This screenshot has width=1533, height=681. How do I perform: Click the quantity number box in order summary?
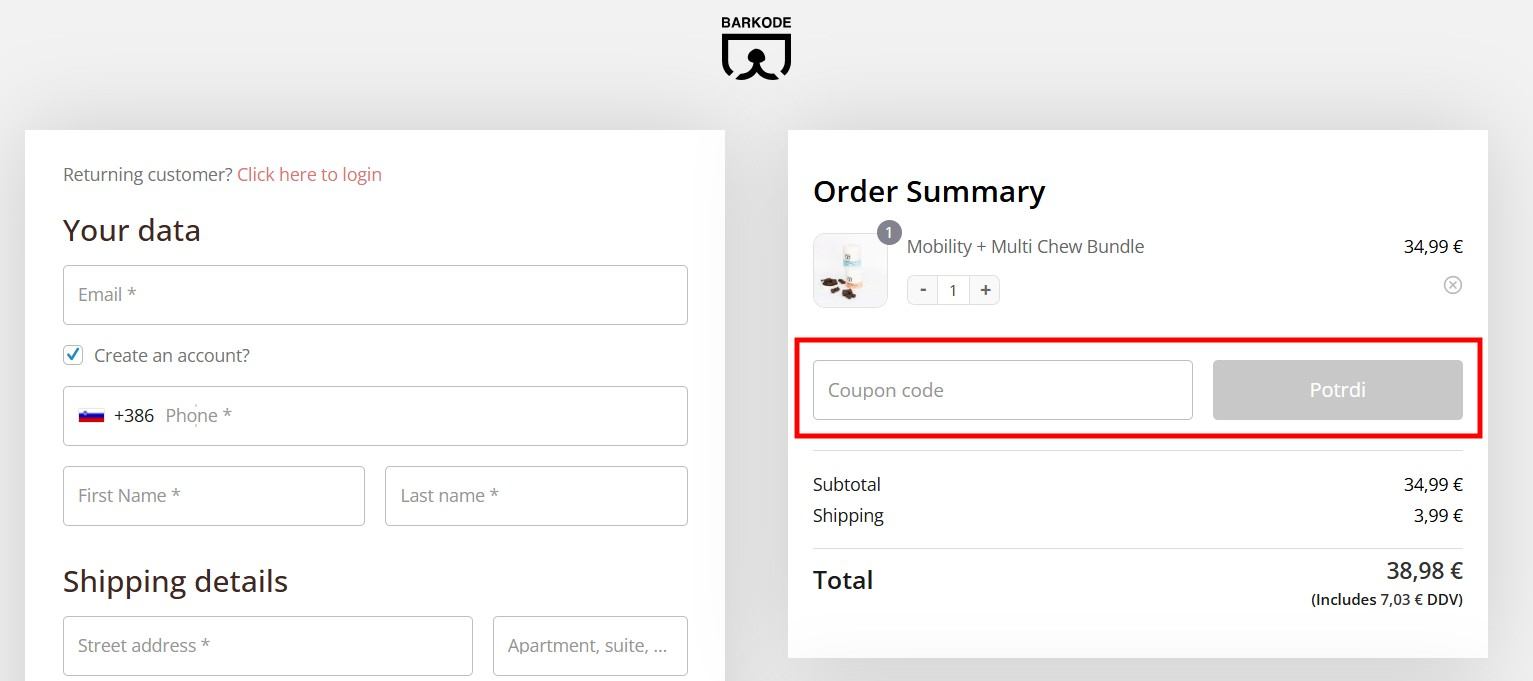click(x=953, y=290)
